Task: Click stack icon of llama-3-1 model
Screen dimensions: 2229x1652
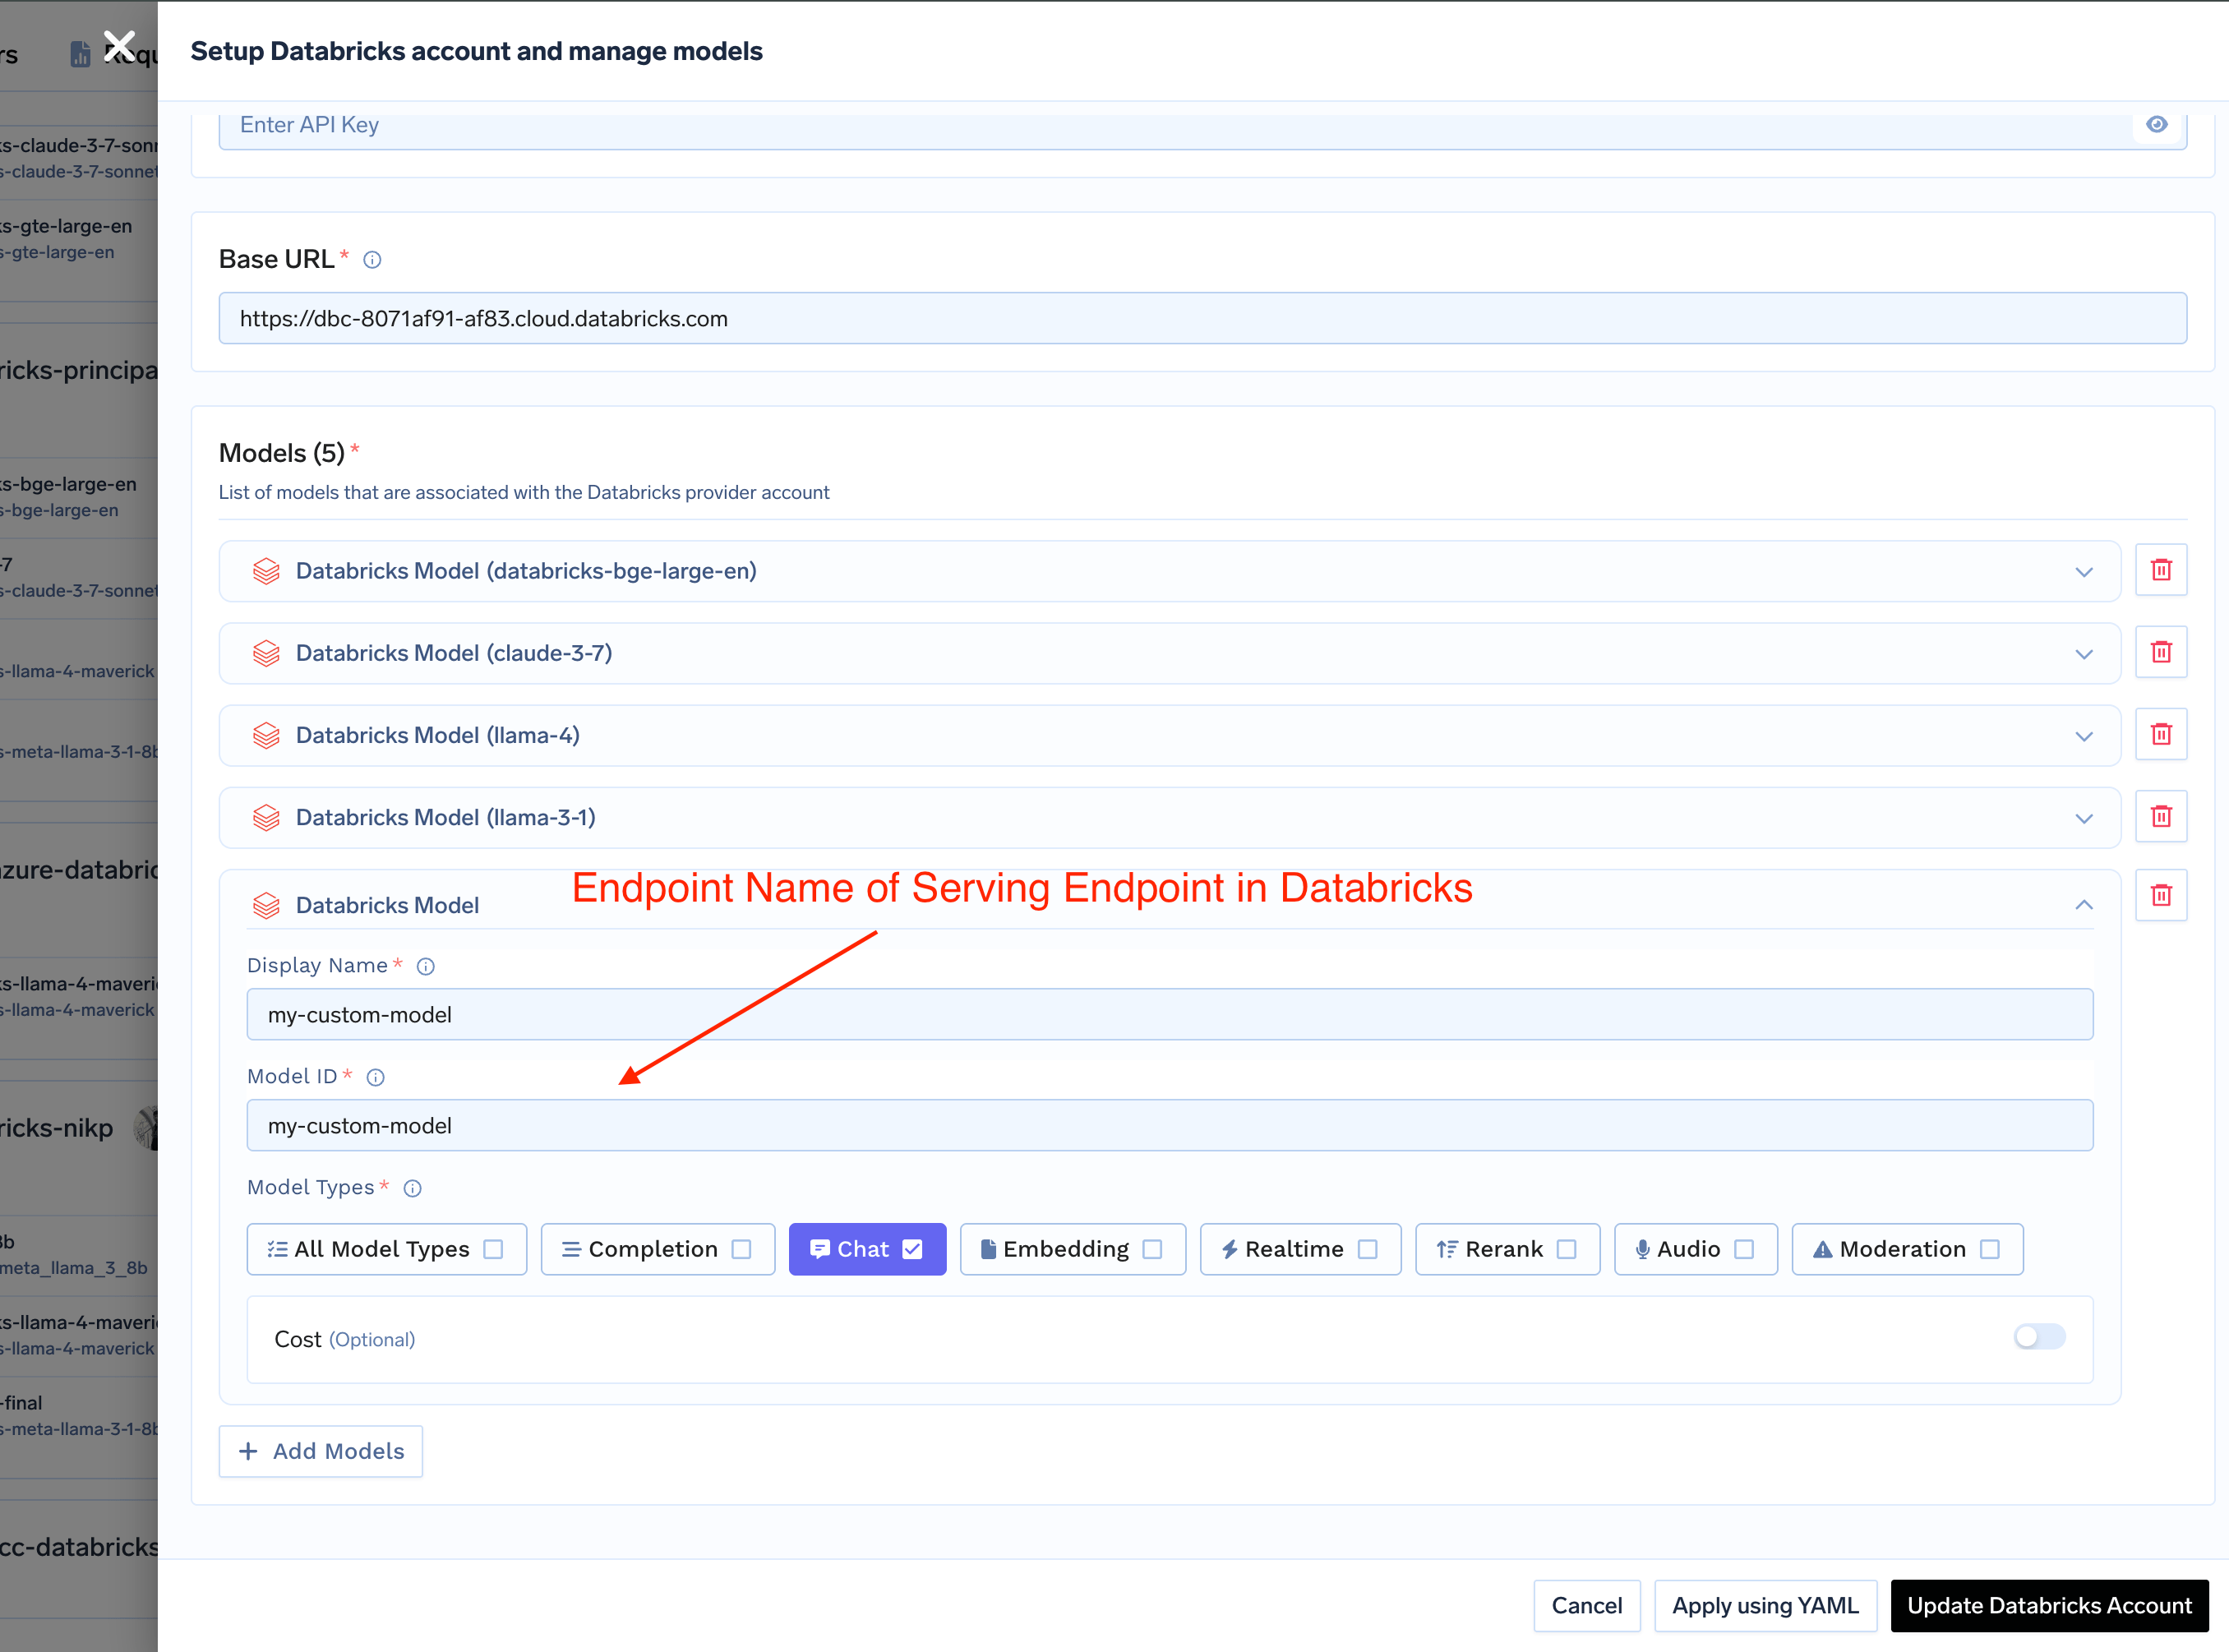Action: (266, 817)
